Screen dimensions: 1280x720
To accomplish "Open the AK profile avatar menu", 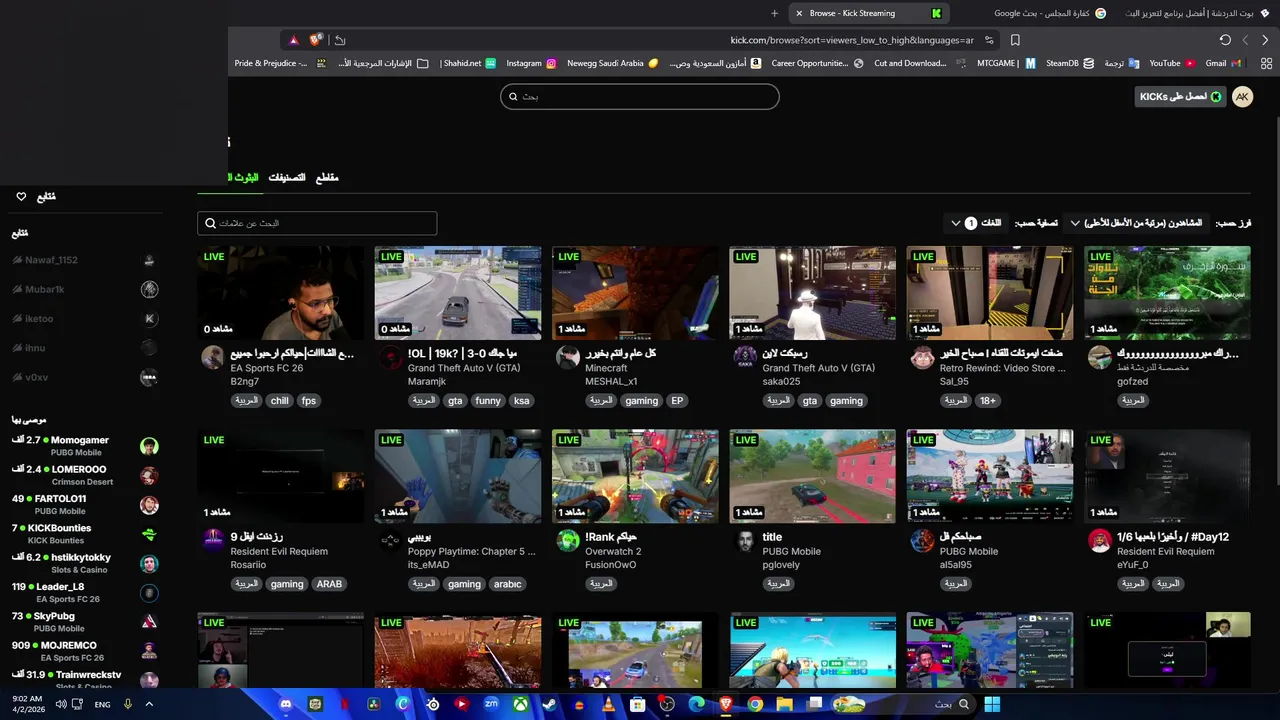I will tap(1242, 97).
